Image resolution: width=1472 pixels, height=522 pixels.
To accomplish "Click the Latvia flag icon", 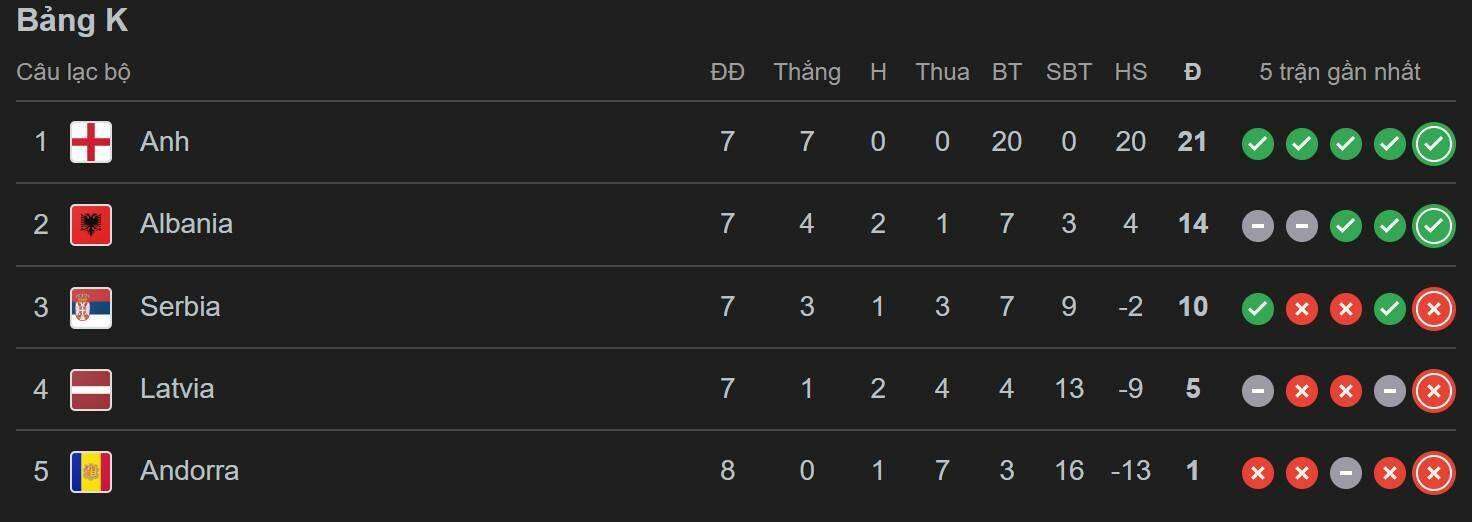I will (x=91, y=389).
